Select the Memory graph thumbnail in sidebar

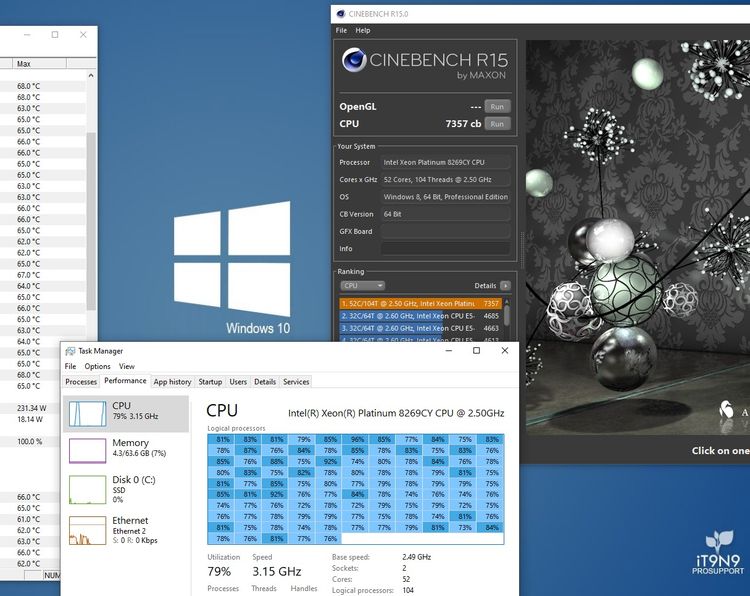coord(88,451)
